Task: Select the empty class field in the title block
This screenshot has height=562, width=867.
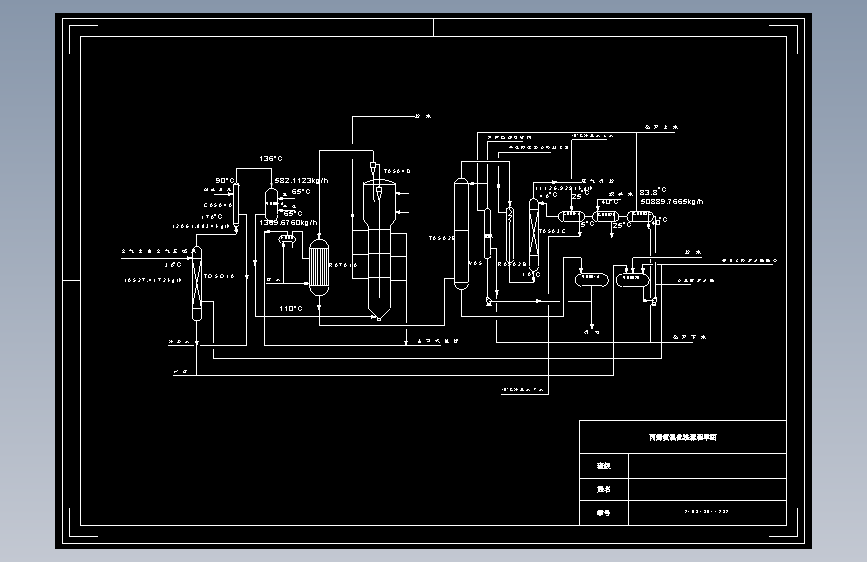Action: pyautogui.click(x=707, y=466)
